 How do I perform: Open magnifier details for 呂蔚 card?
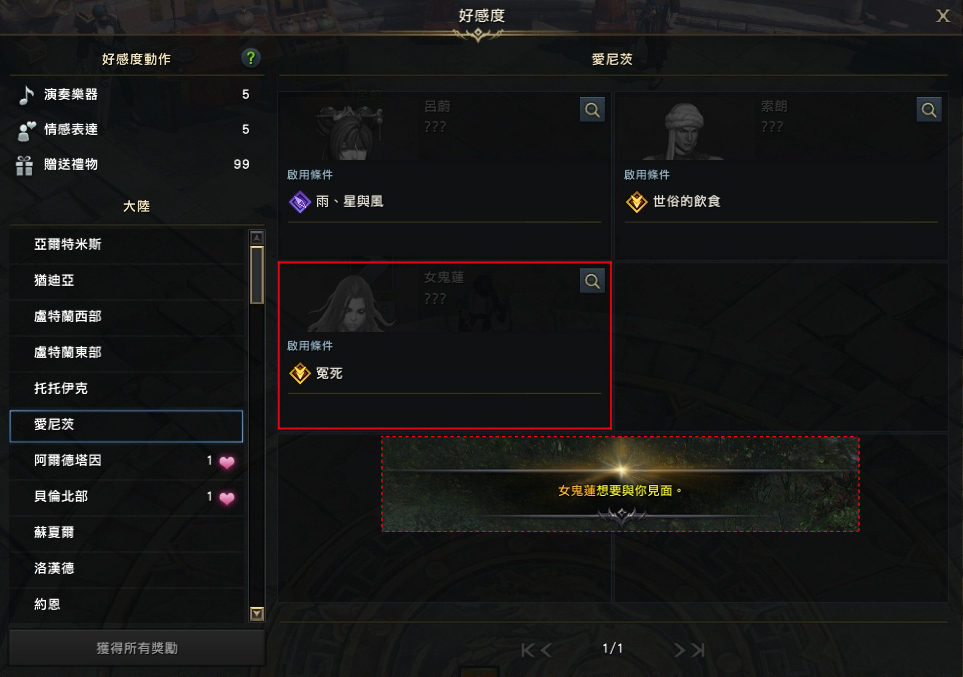tap(592, 110)
